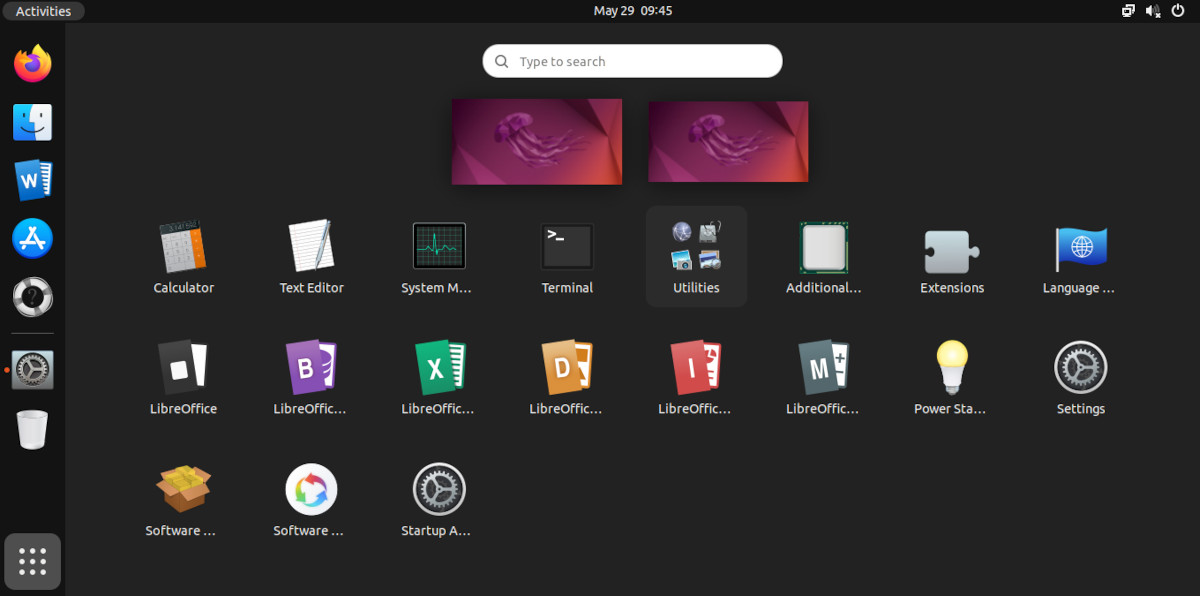Launch the Settings app

click(x=1080, y=366)
